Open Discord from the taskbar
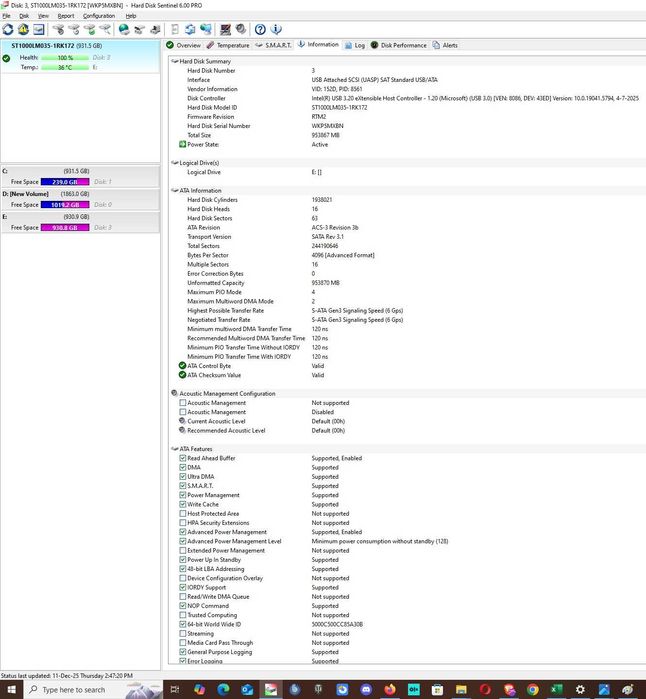Screen dimensions: 646x699 tap(366, 690)
